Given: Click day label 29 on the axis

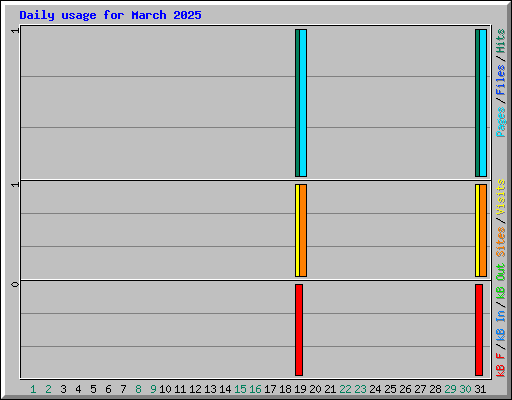Looking at the screenshot, I should 450,389.
